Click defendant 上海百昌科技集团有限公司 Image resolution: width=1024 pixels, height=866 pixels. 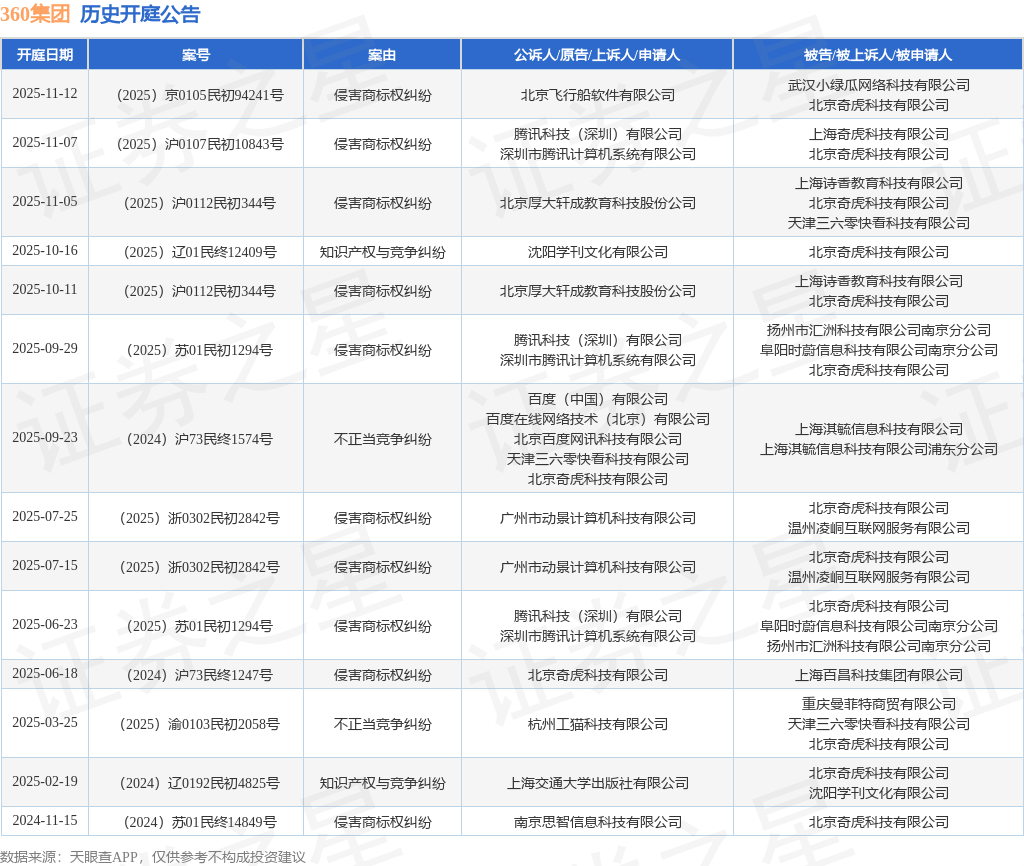[878, 675]
